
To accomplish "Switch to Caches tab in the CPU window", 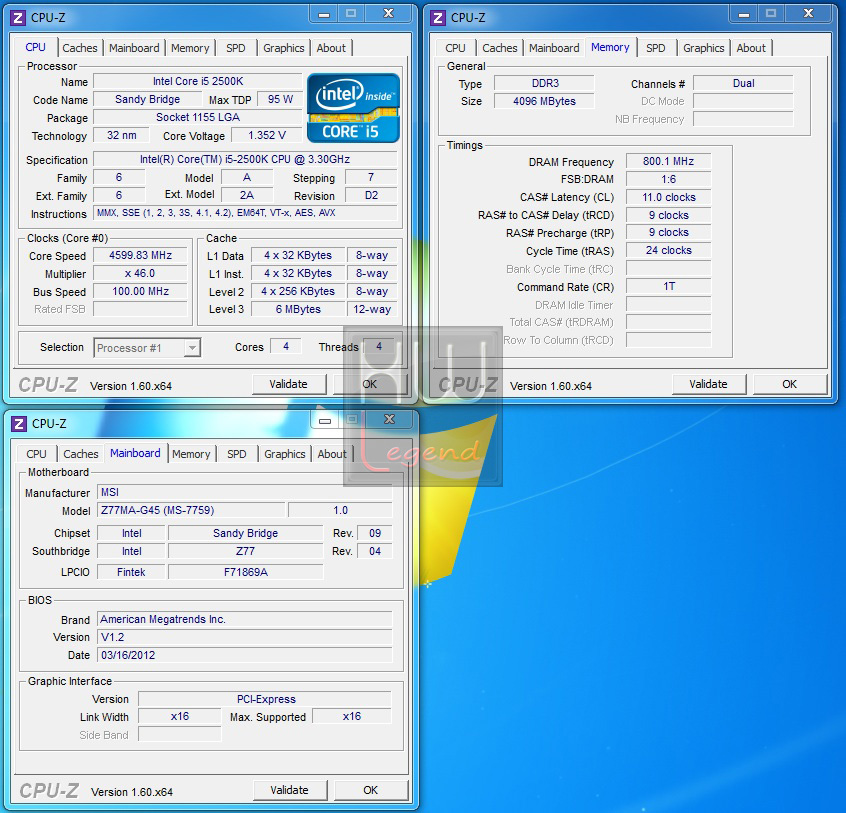I will coord(80,48).
